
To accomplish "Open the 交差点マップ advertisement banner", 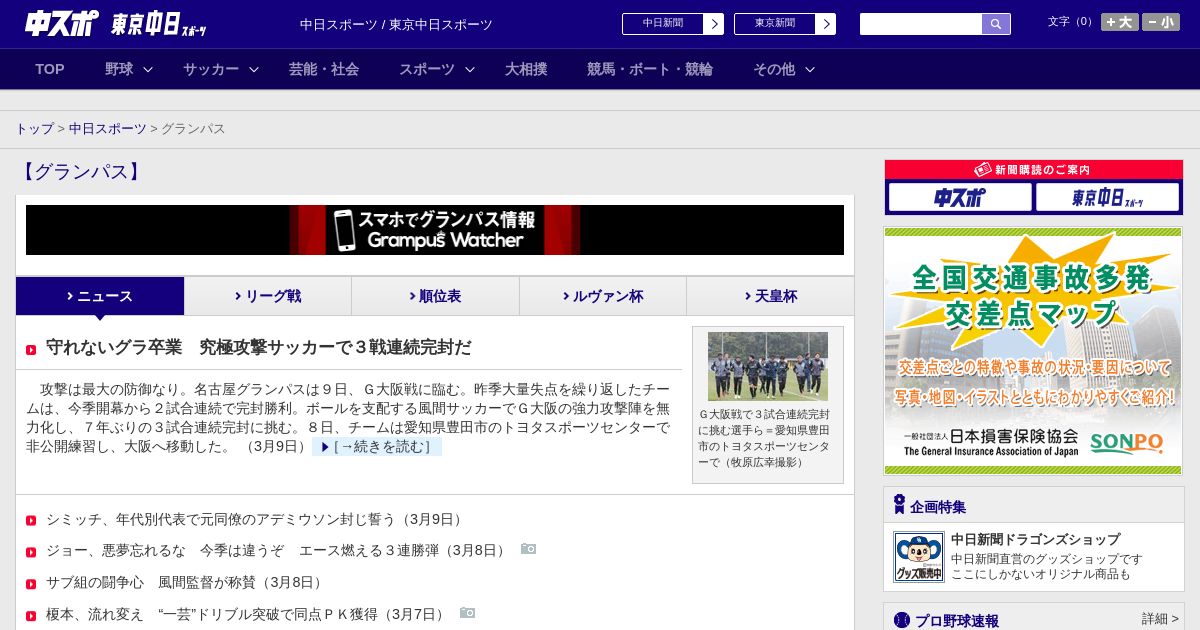I will [x=1033, y=351].
